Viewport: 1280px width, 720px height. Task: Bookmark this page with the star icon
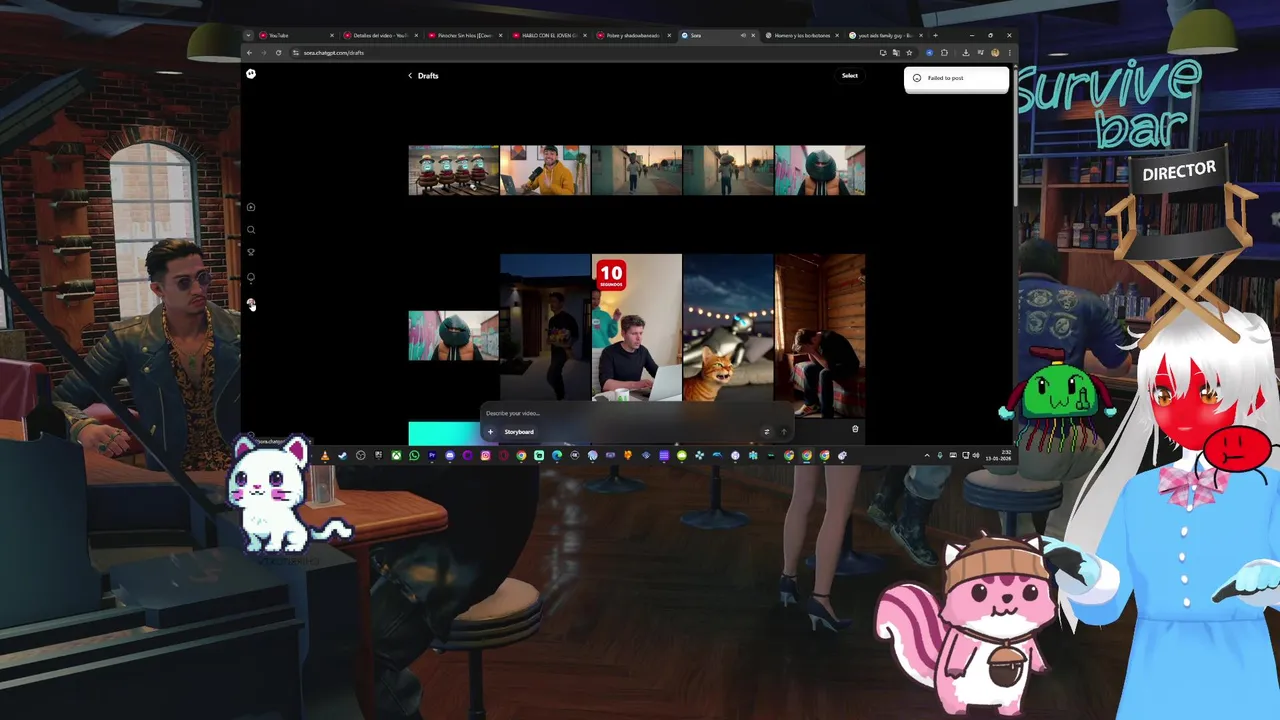click(909, 52)
